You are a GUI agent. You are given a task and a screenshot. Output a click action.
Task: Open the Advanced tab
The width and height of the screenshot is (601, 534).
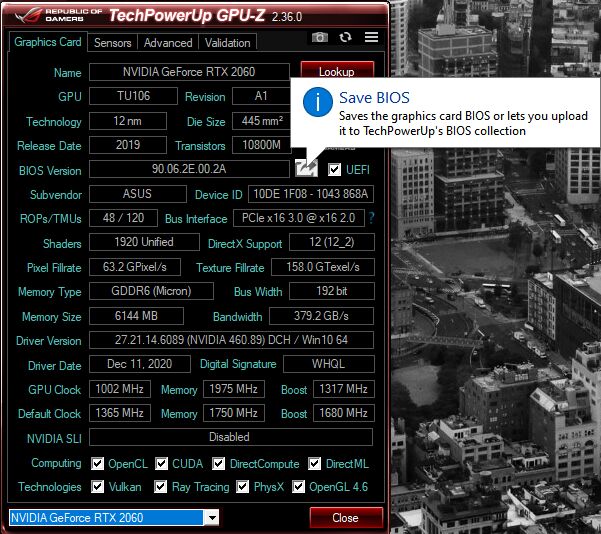pos(168,43)
